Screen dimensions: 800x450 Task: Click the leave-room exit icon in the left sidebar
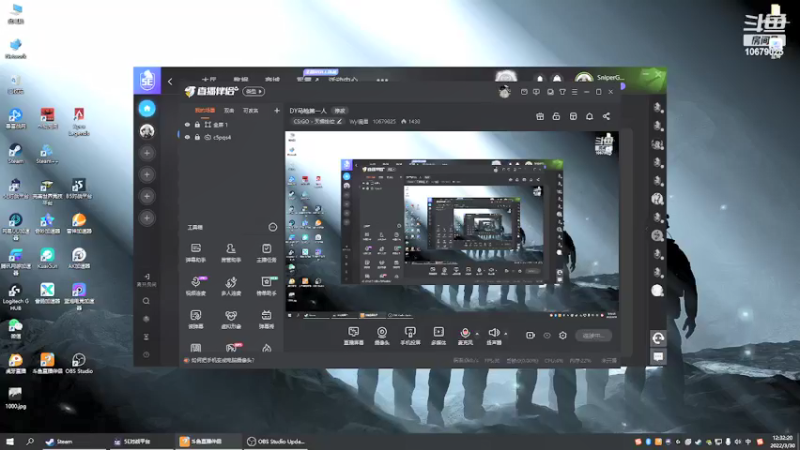146,280
